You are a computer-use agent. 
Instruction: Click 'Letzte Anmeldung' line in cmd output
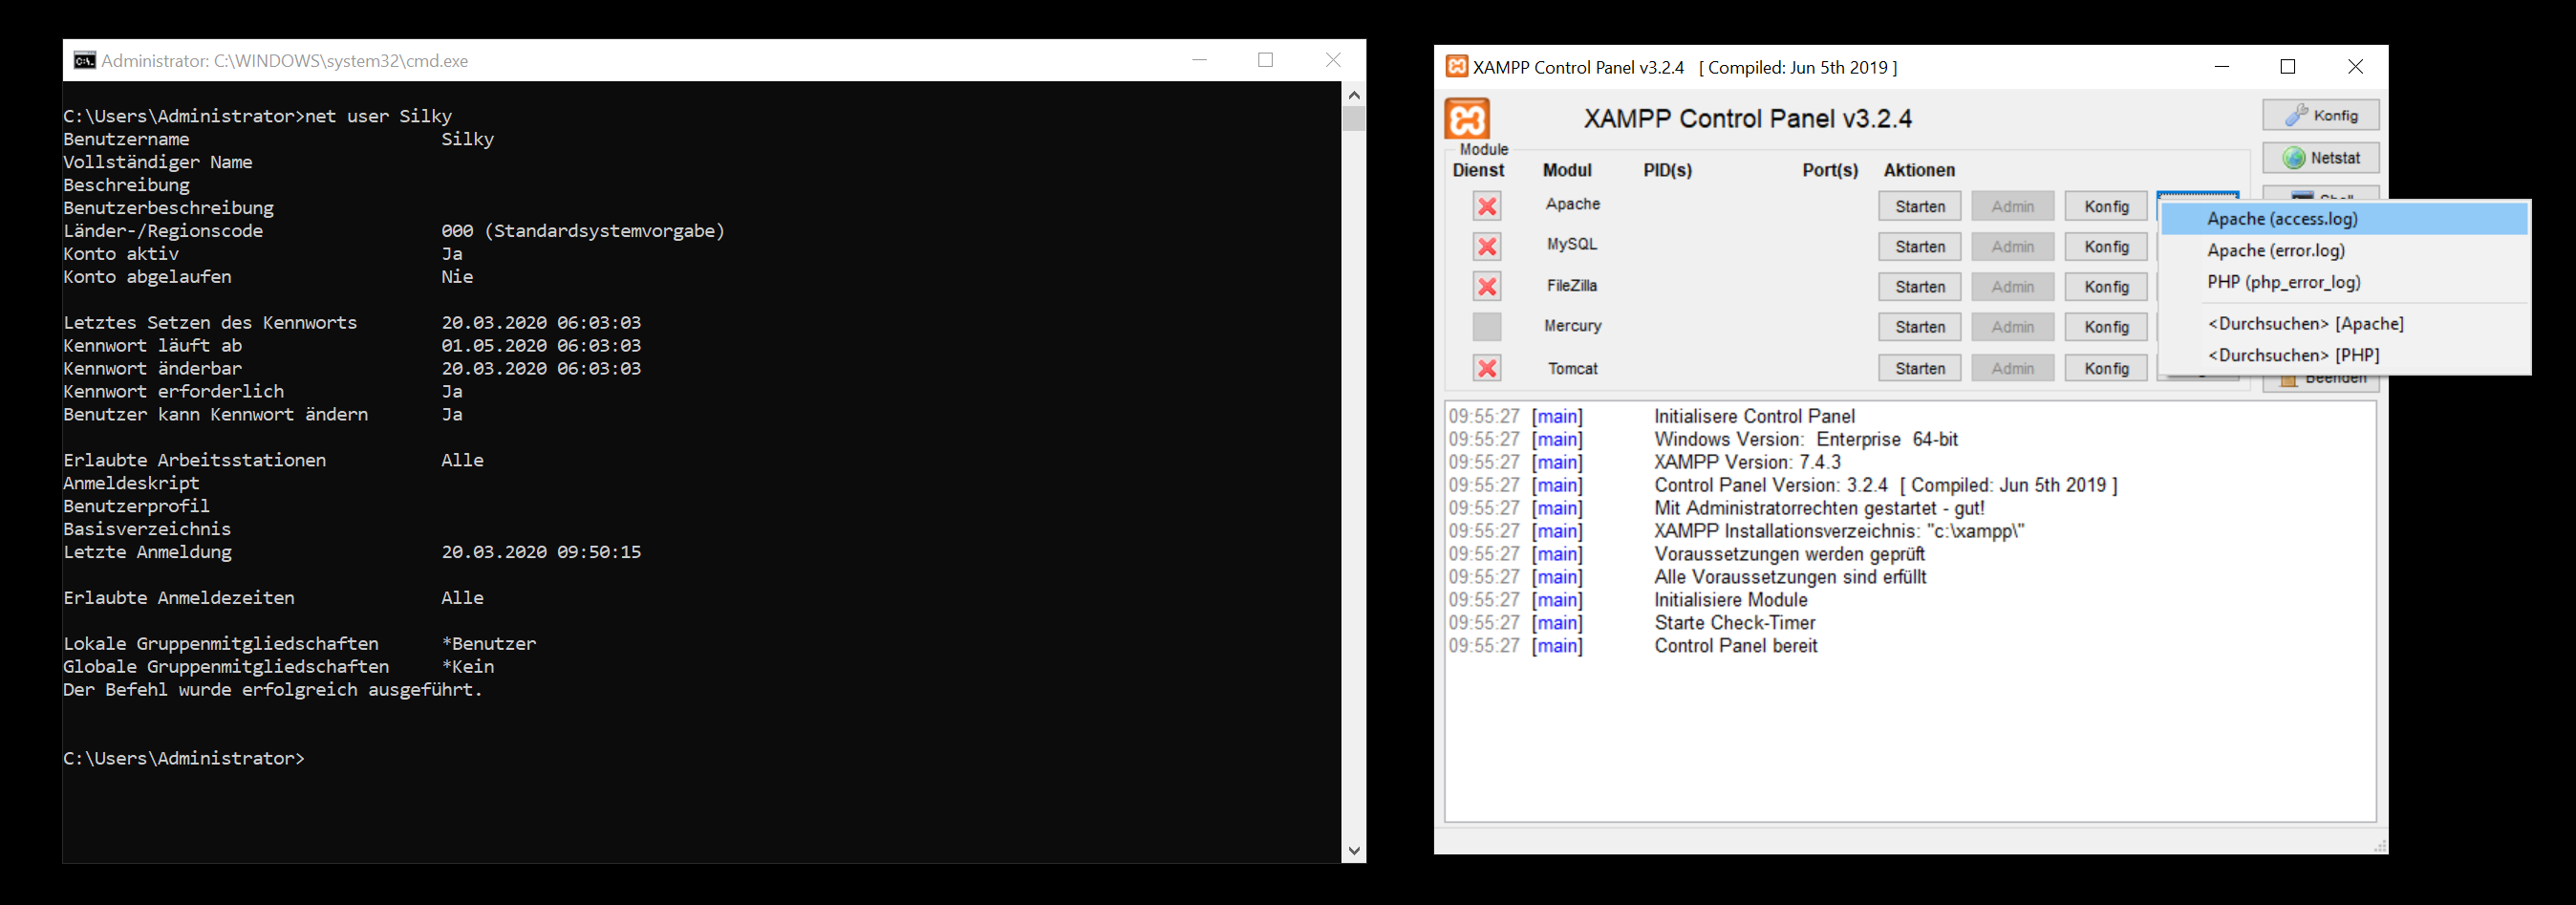coord(352,552)
